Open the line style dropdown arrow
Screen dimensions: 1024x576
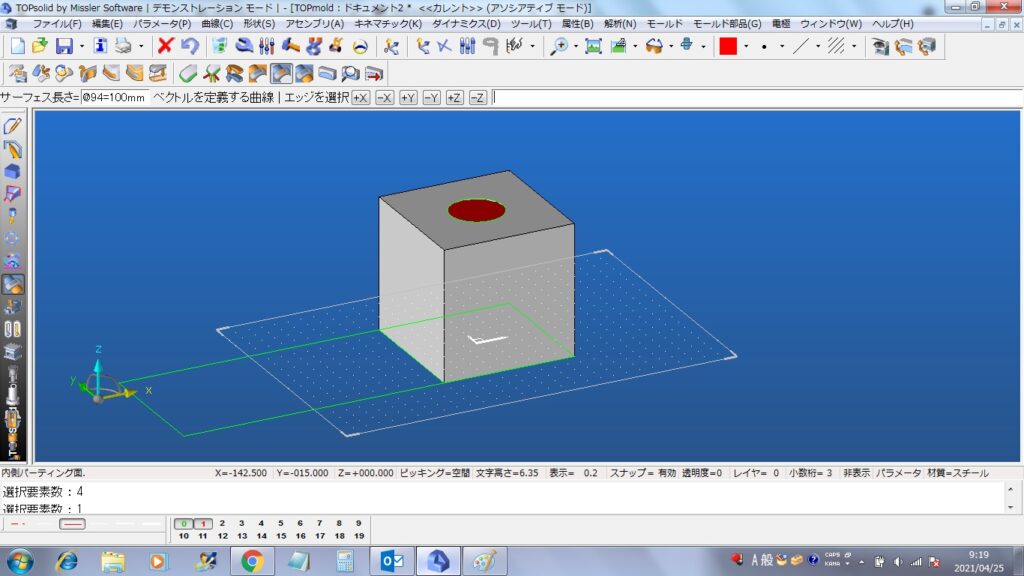tap(818, 46)
